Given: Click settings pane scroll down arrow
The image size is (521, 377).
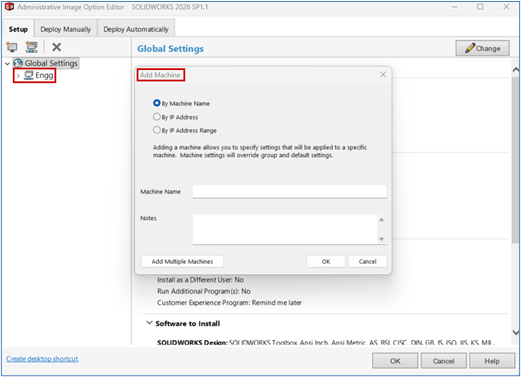Looking at the screenshot, I should pyautogui.click(x=516, y=332).
